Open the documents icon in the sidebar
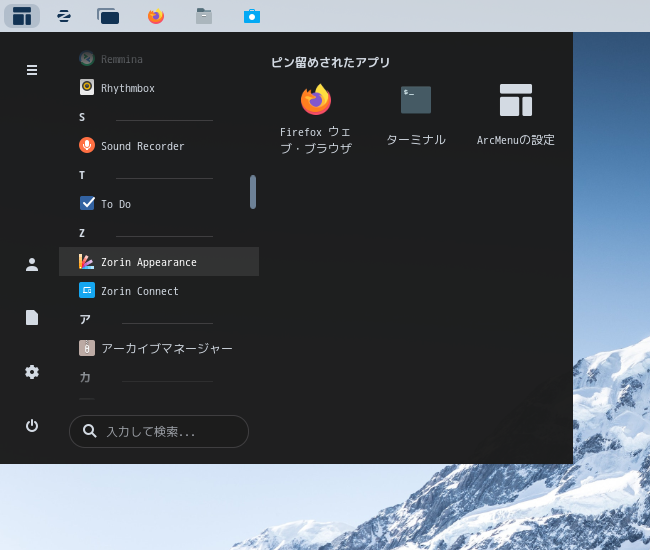 pos(32,318)
